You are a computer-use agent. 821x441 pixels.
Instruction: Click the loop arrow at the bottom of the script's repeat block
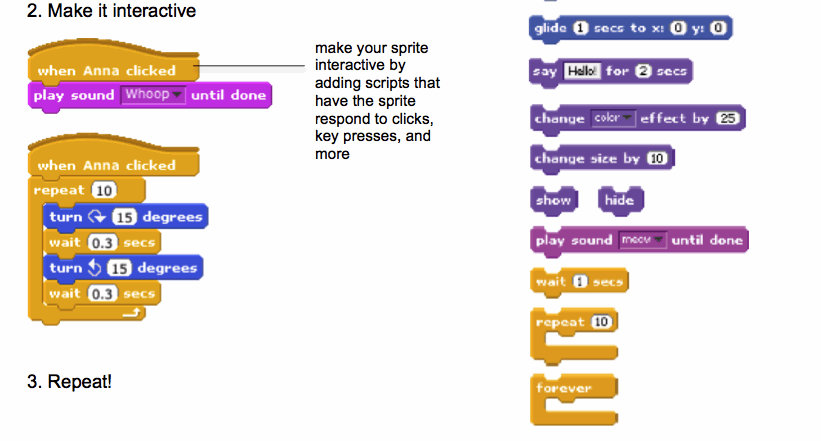coord(129,314)
